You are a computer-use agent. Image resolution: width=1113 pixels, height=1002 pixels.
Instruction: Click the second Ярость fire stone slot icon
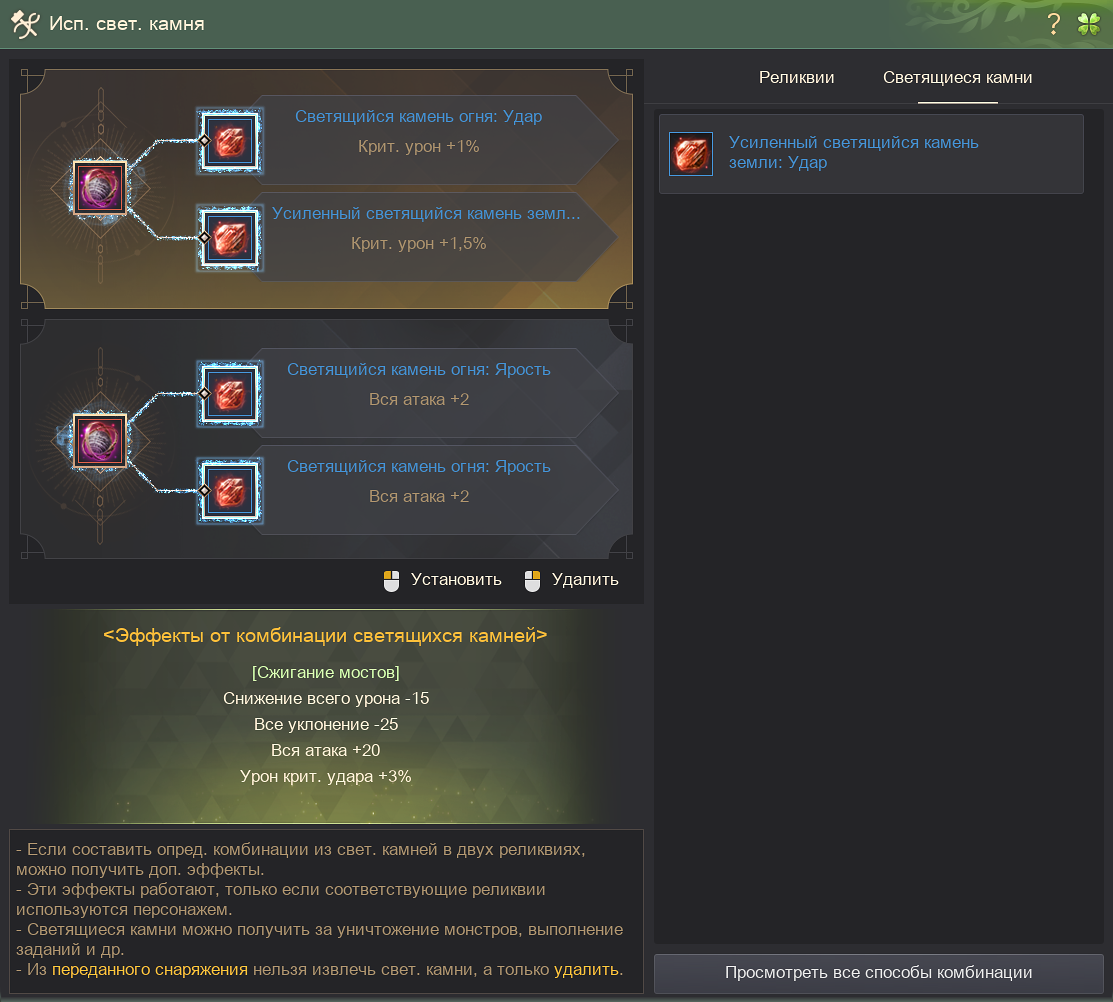pyautogui.click(x=230, y=491)
